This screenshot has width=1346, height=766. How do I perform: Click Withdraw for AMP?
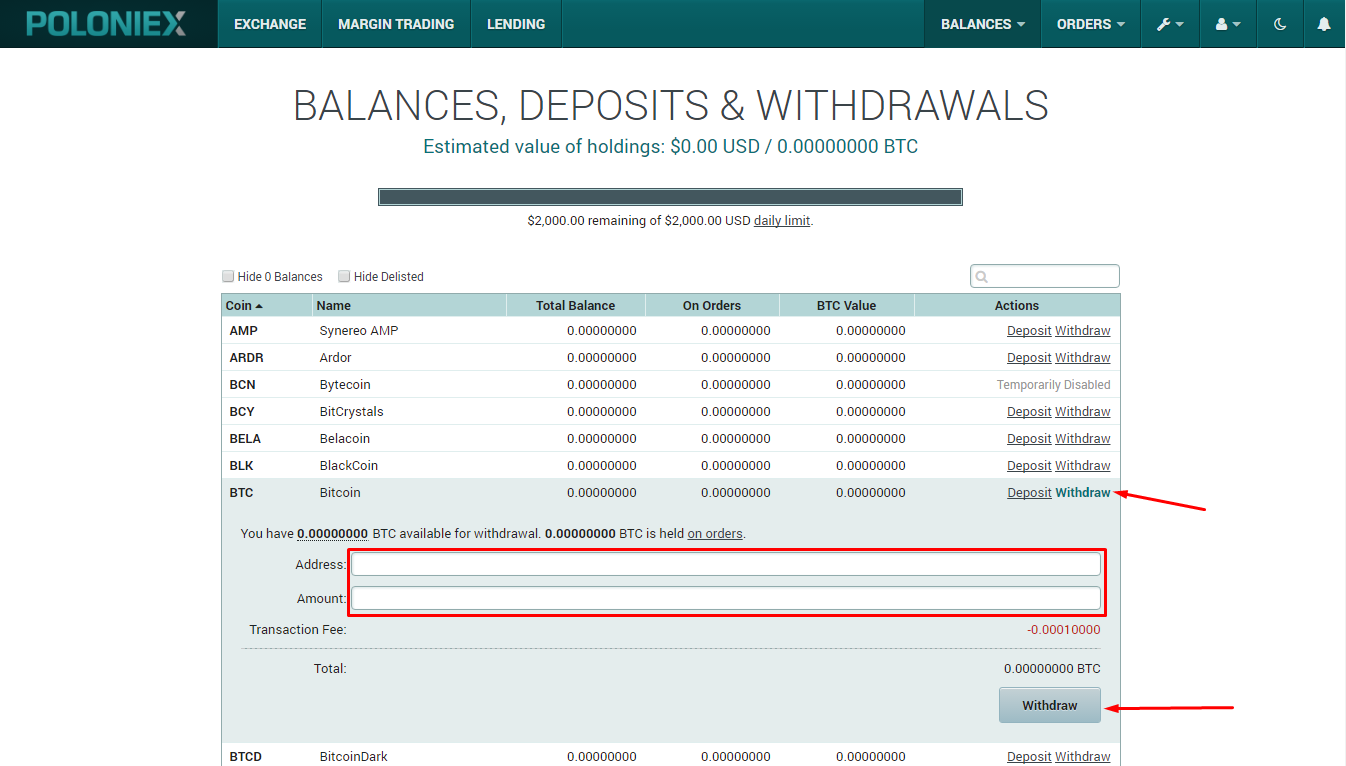point(1083,331)
